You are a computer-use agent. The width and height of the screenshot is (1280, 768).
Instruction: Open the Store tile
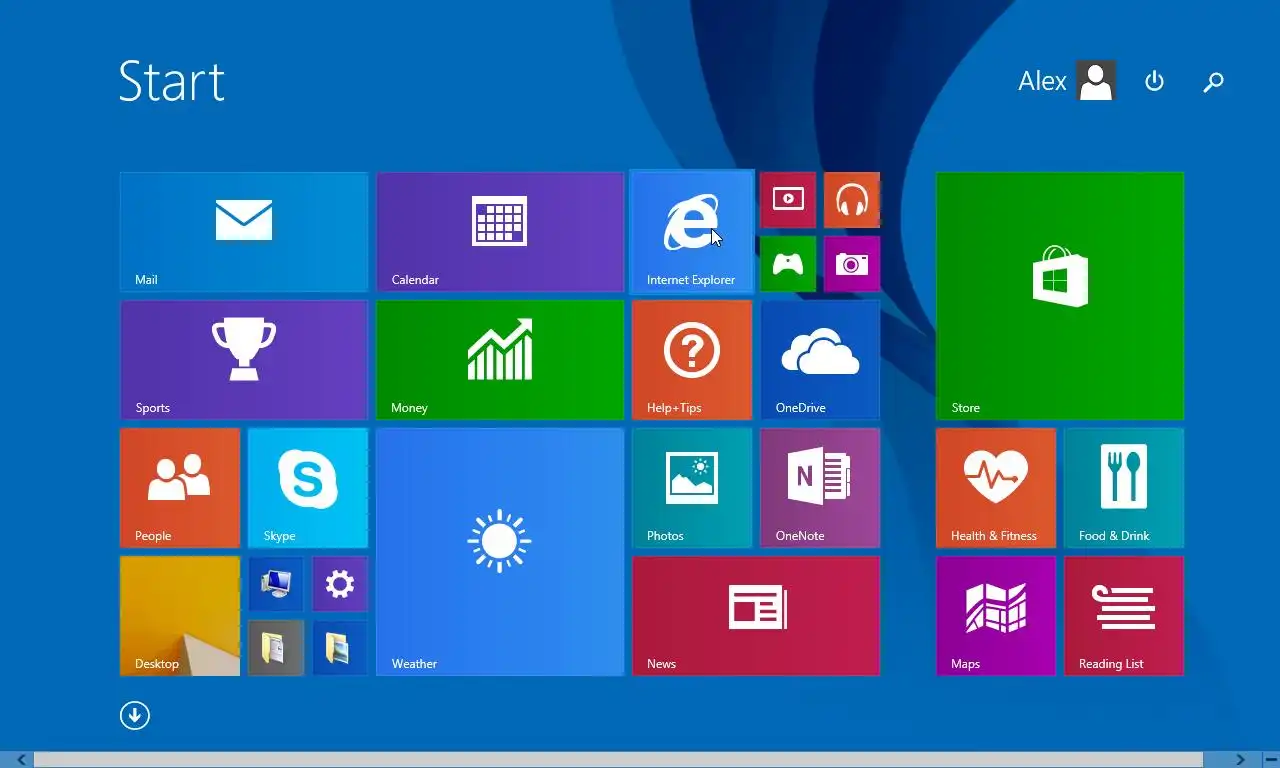tap(1060, 296)
